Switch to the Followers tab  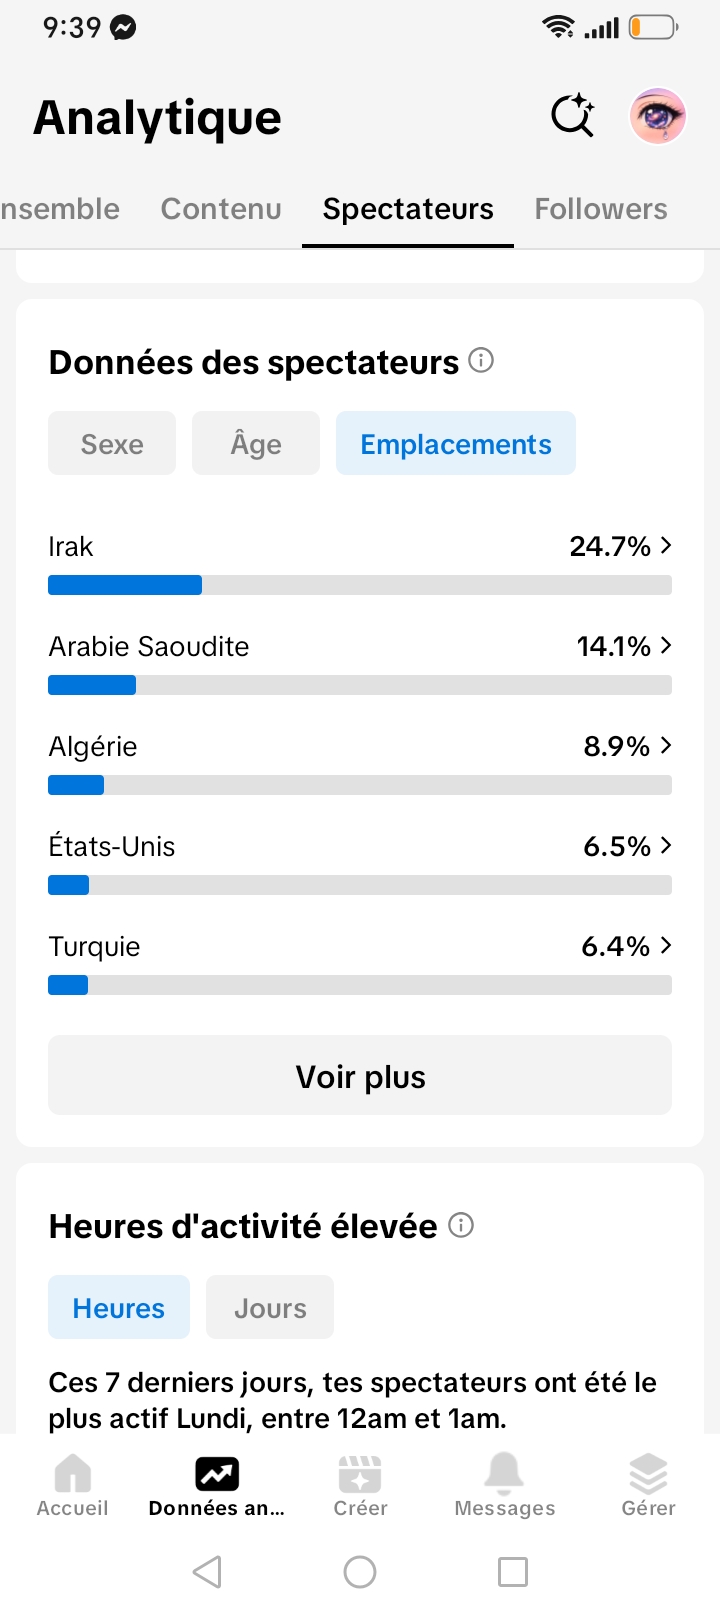[x=601, y=209]
